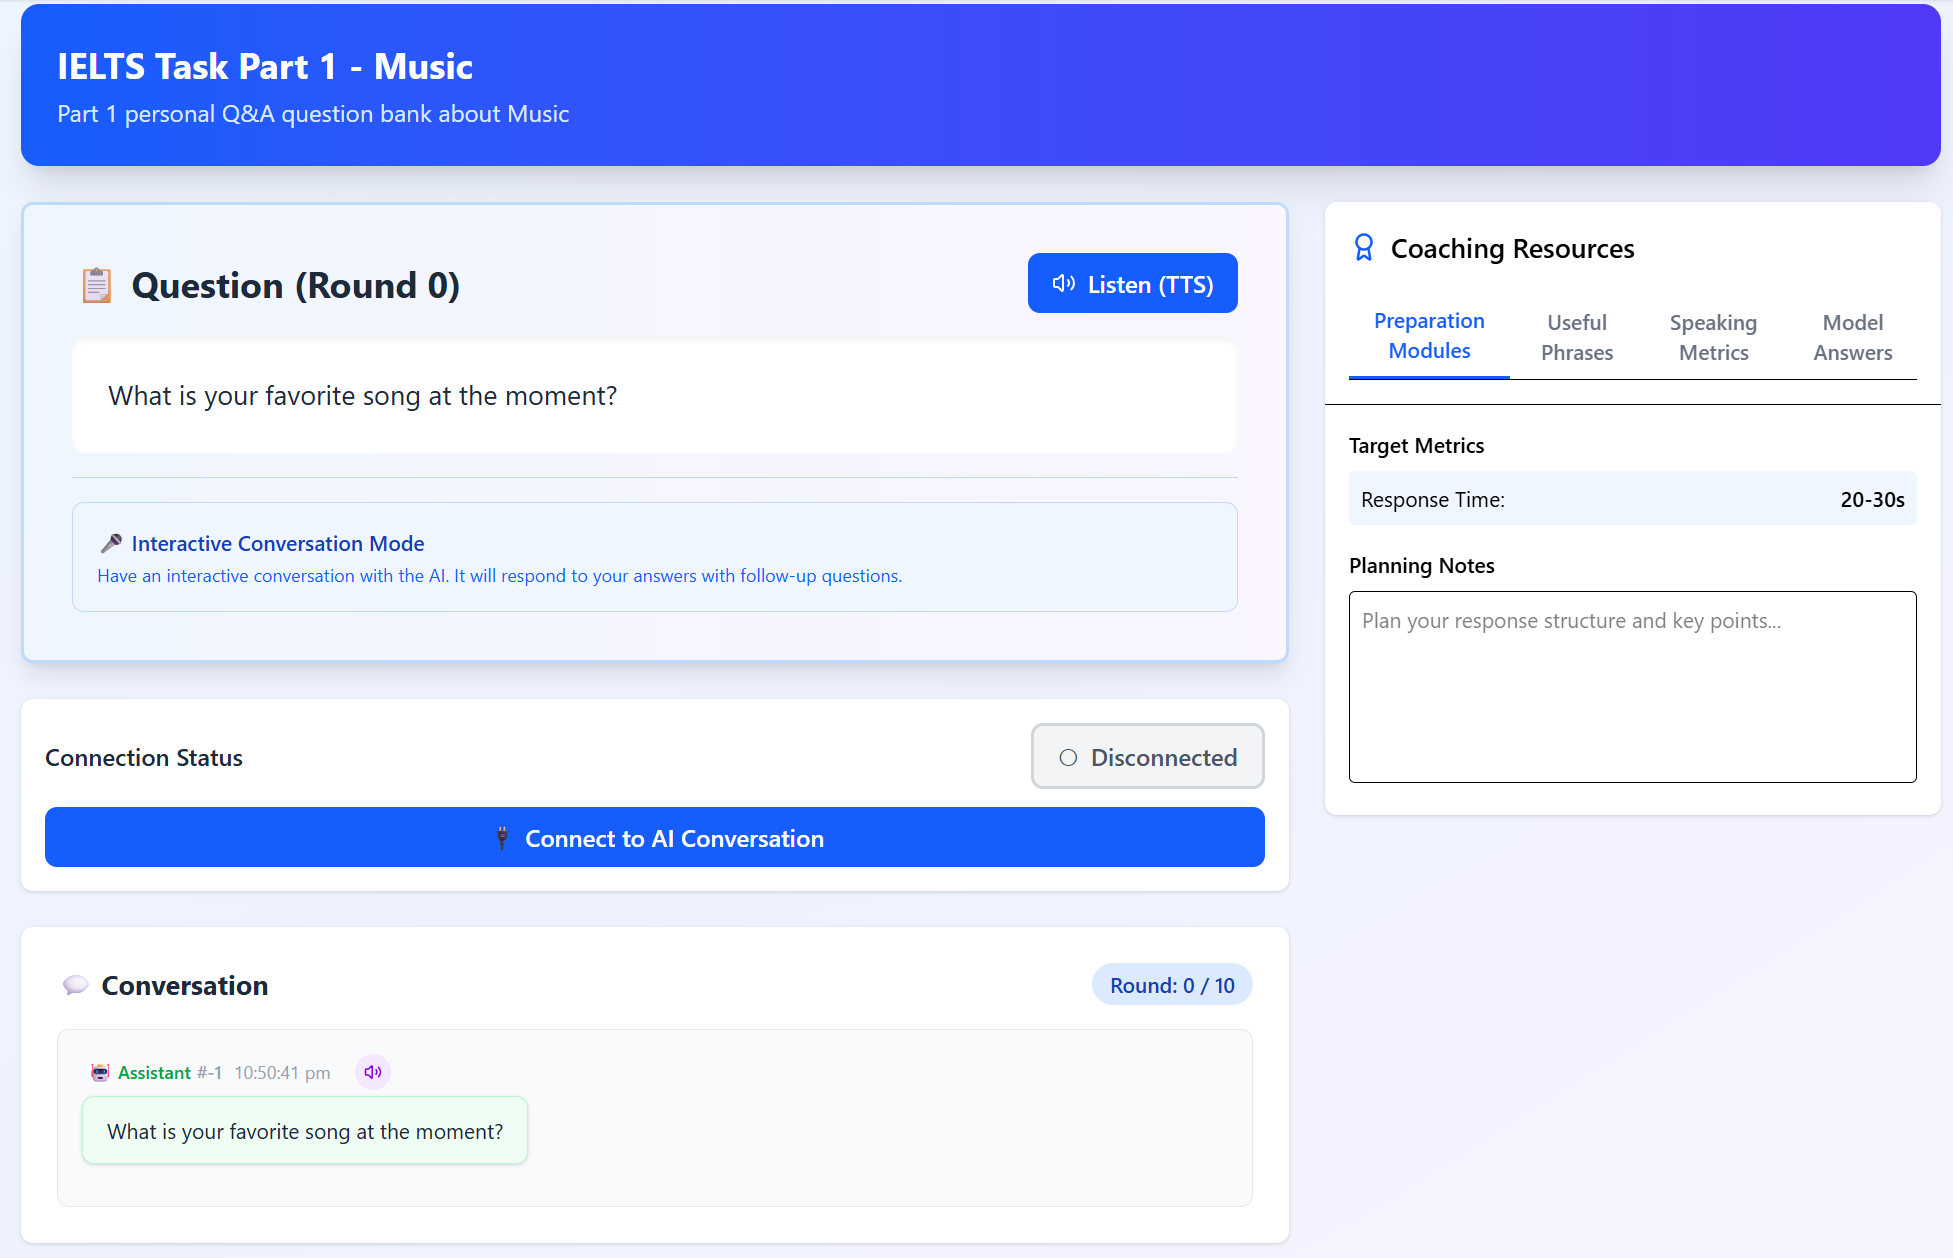This screenshot has width=1953, height=1258.
Task: Enable Interactive Conversation Mode
Action: (278, 543)
